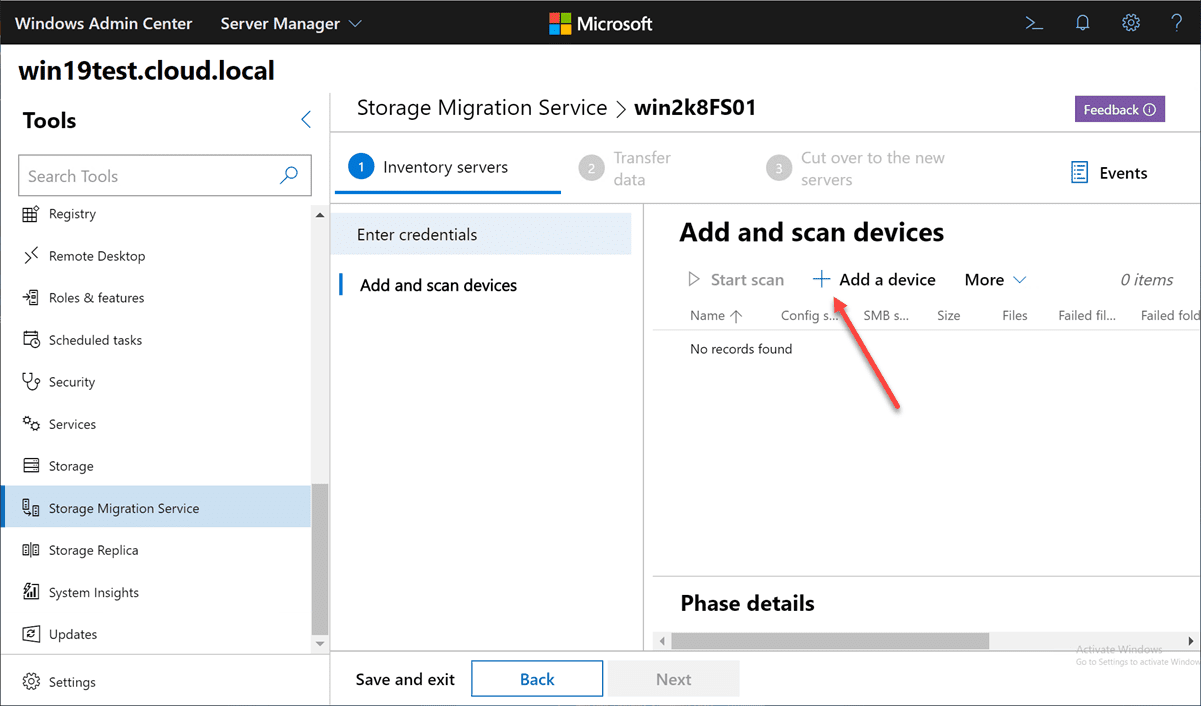The width and height of the screenshot is (1201, 706).
Task: Click the help question mark icon
Action: click(1177, 23)
